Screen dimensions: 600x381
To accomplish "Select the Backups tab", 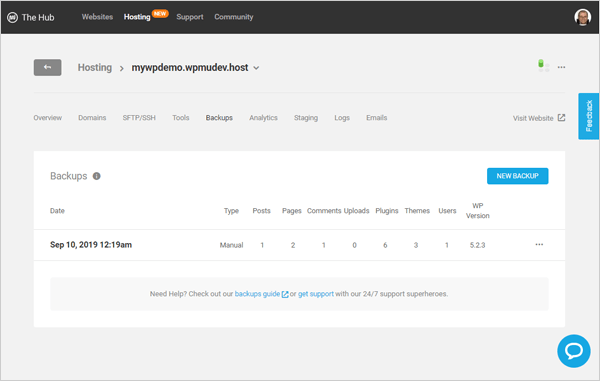I will coord(219,118).
